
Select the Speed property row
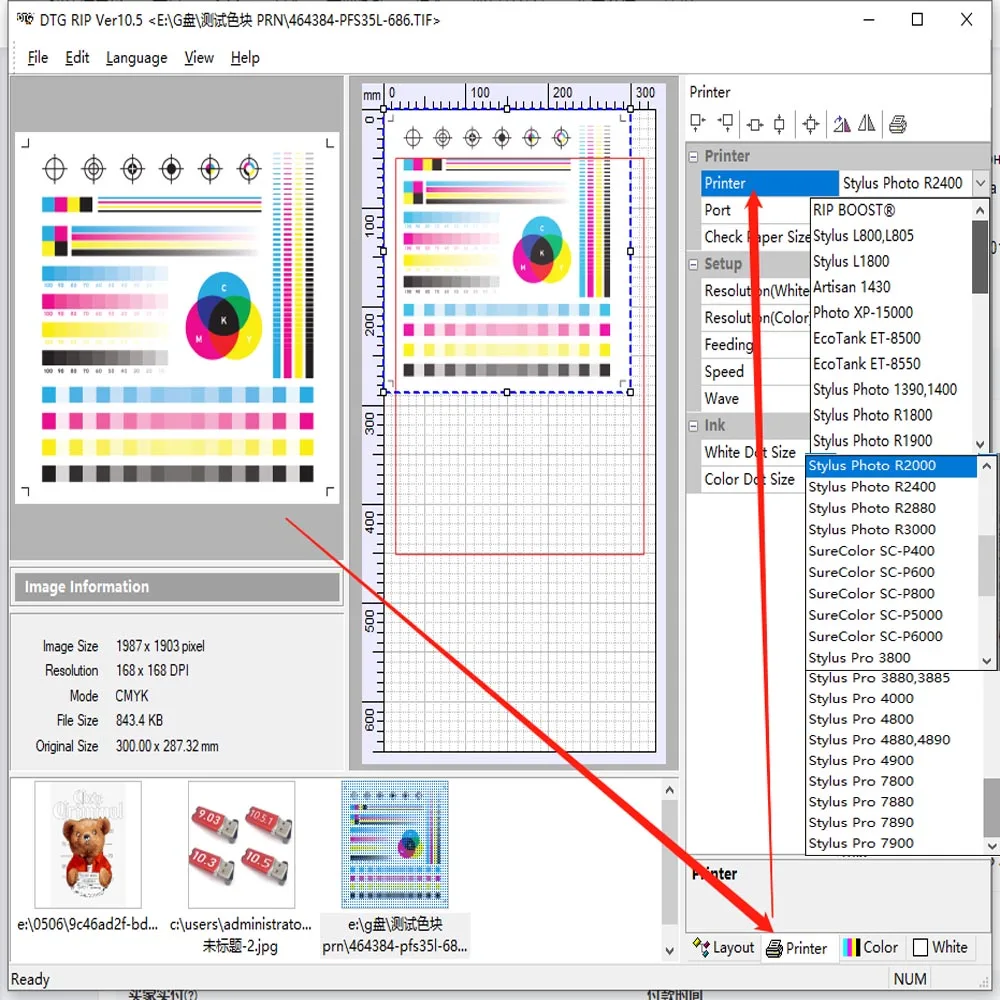[x=755, y=371]
